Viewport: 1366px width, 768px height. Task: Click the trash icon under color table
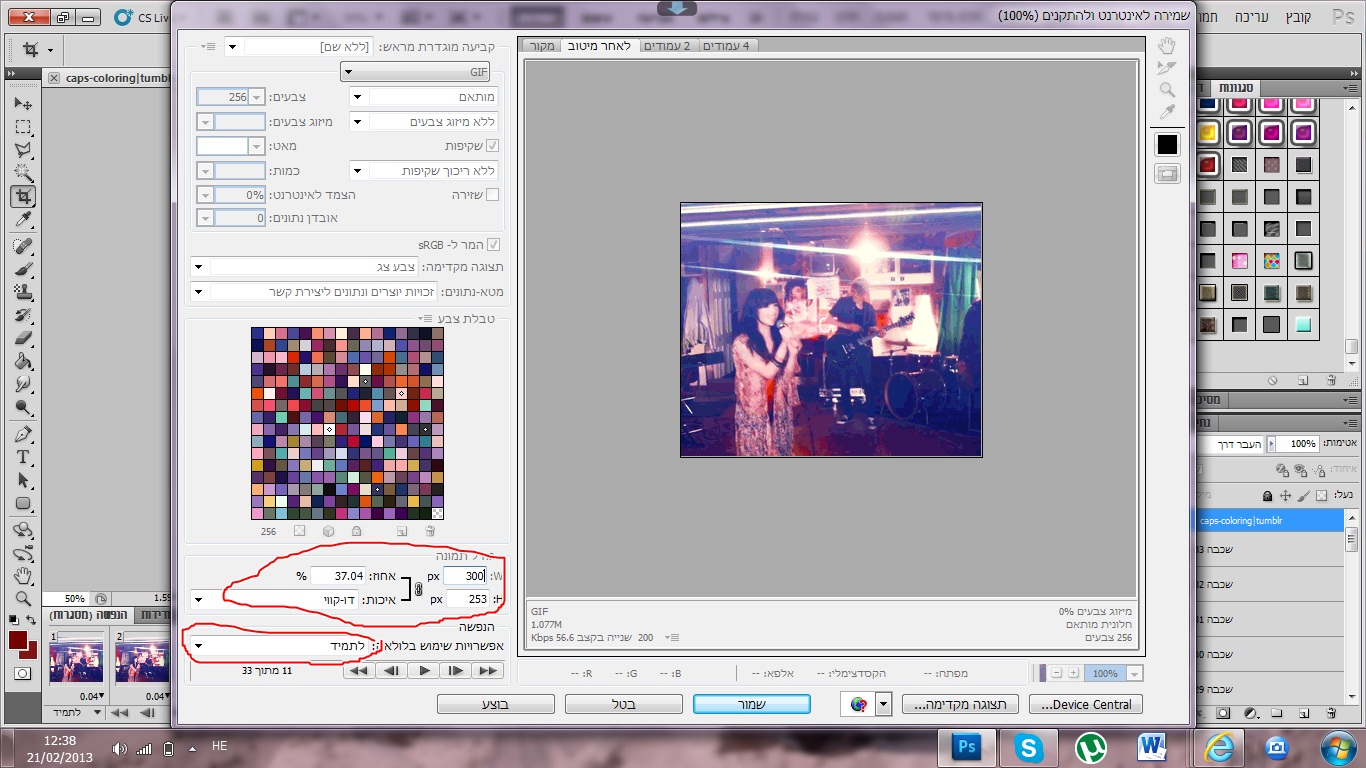point(430,531)
